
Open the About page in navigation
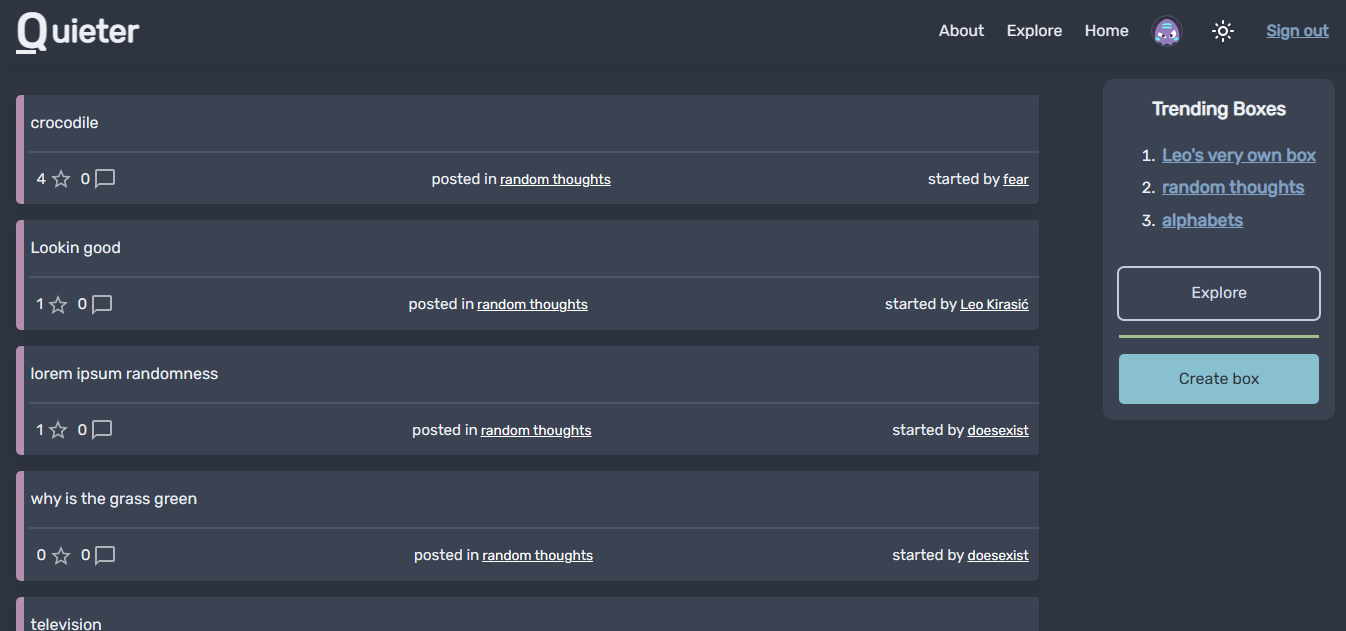961,31
